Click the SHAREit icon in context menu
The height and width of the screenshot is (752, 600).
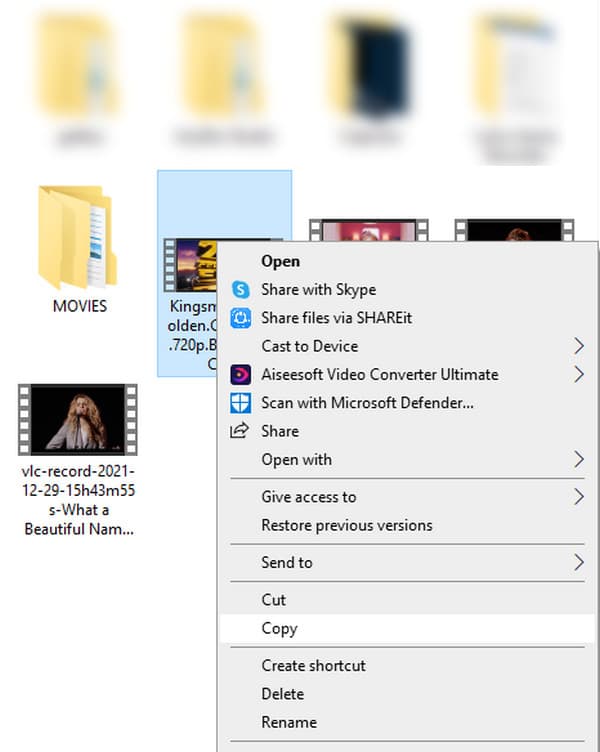[x=240, y=318]
